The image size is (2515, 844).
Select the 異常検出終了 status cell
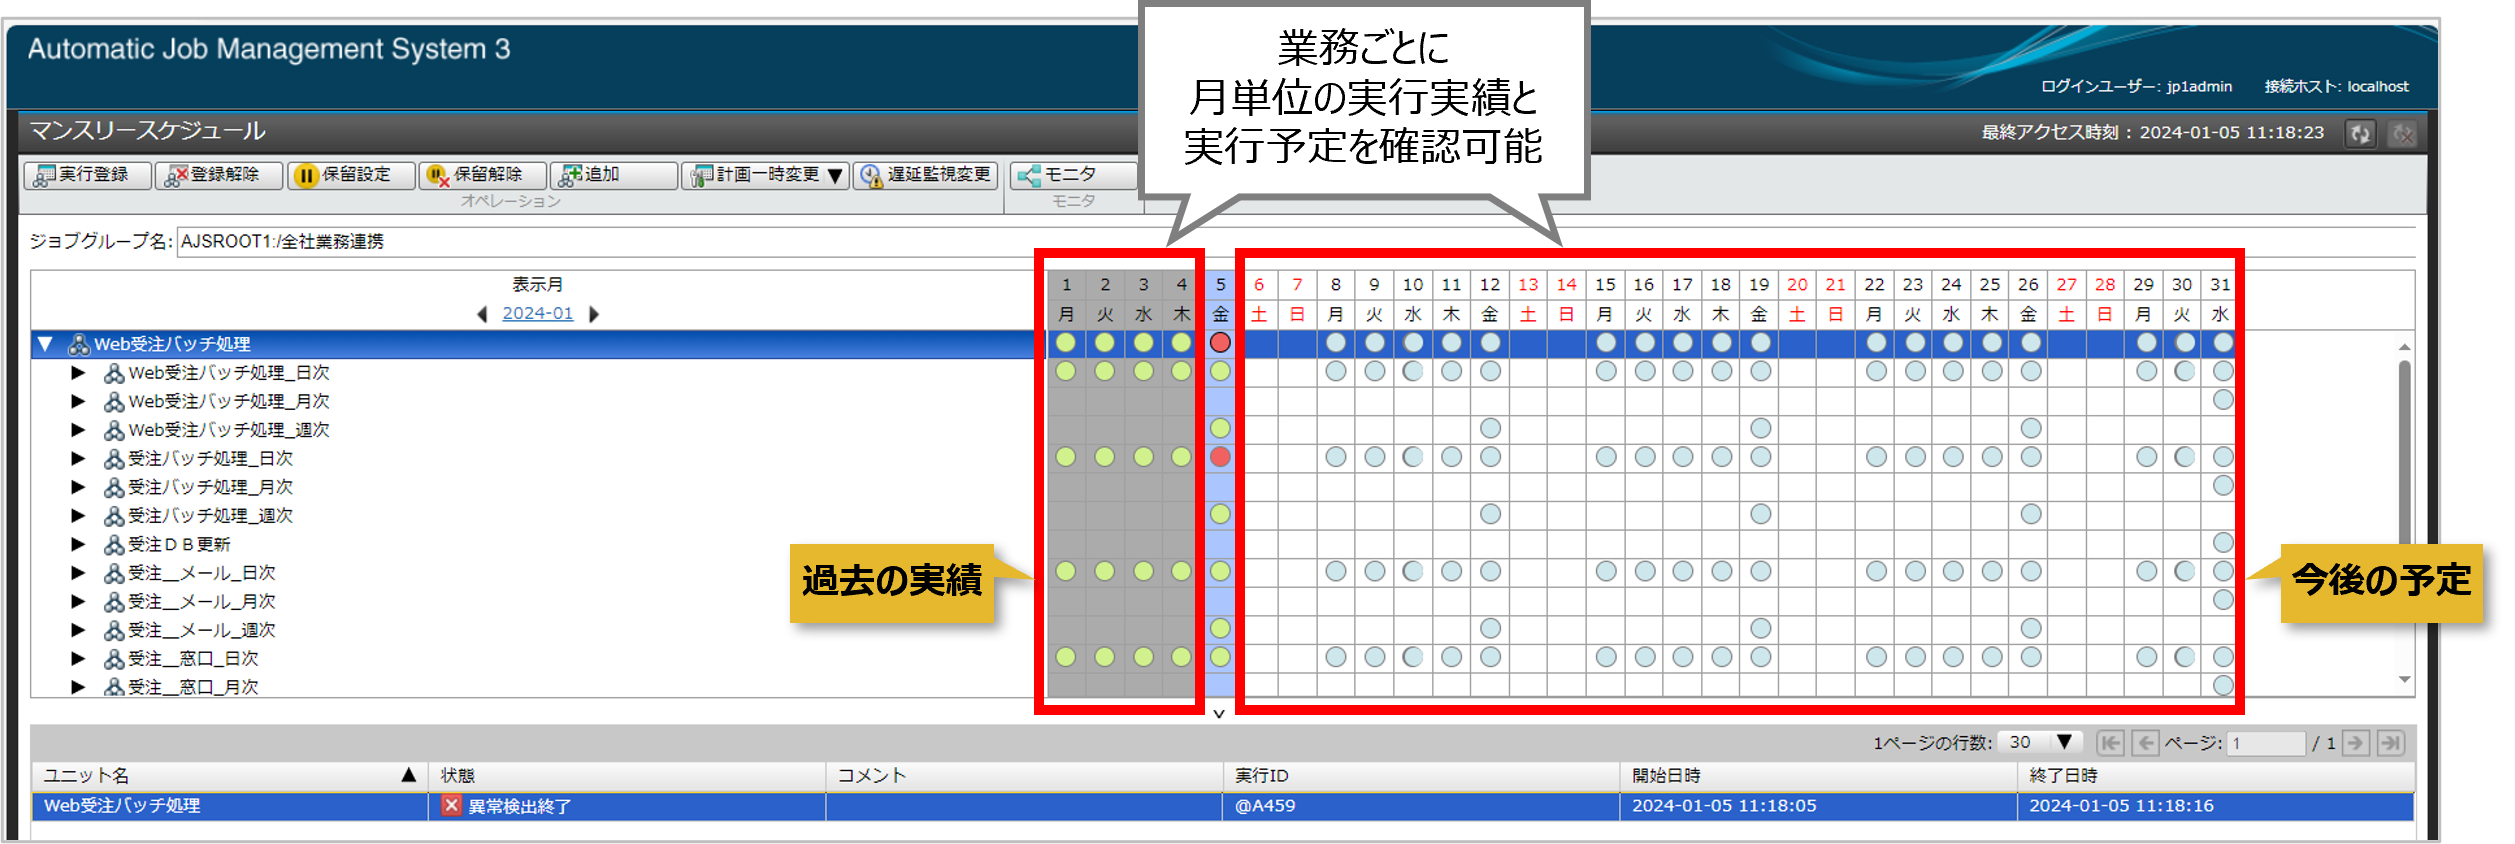coord(627,806)
